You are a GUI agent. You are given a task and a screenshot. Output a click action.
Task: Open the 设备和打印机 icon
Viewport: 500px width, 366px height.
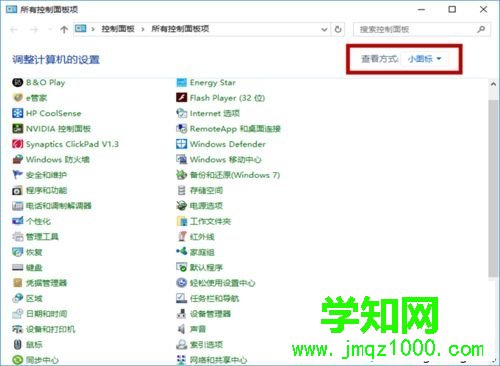click(17, 329)
